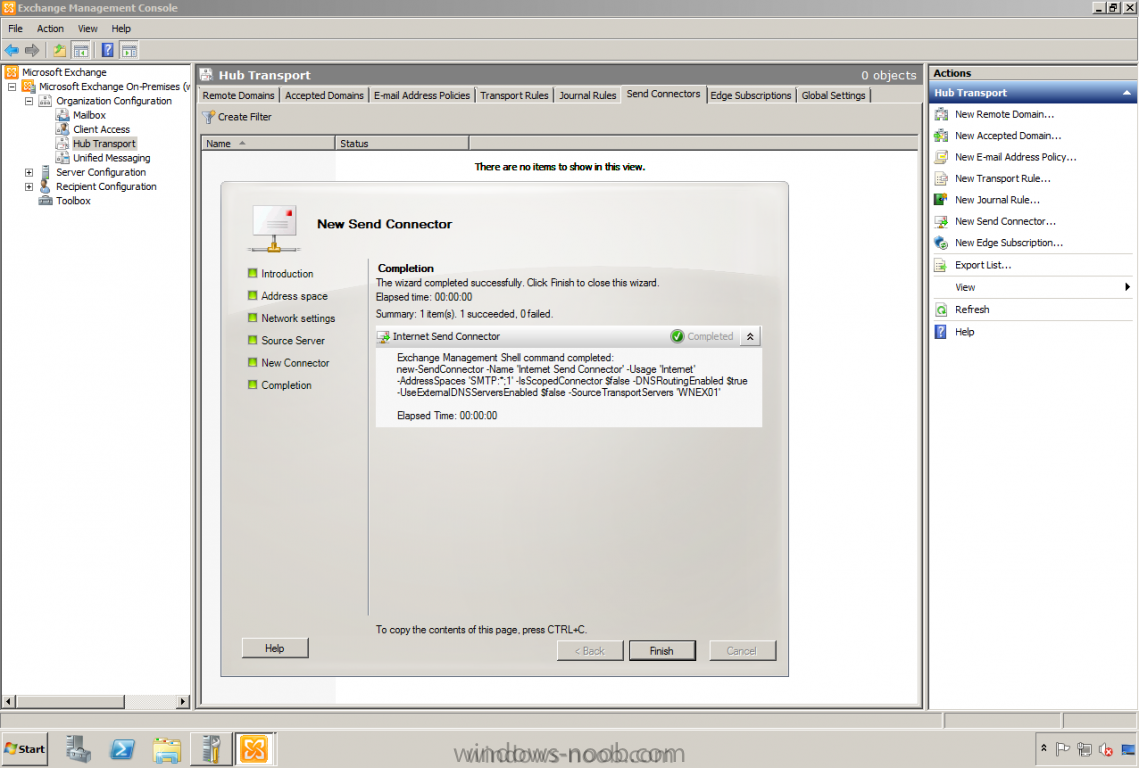This screenshot has height=768, width=1139.
Task: Click the New Transport Rule icon
Action: click(941, 179)
